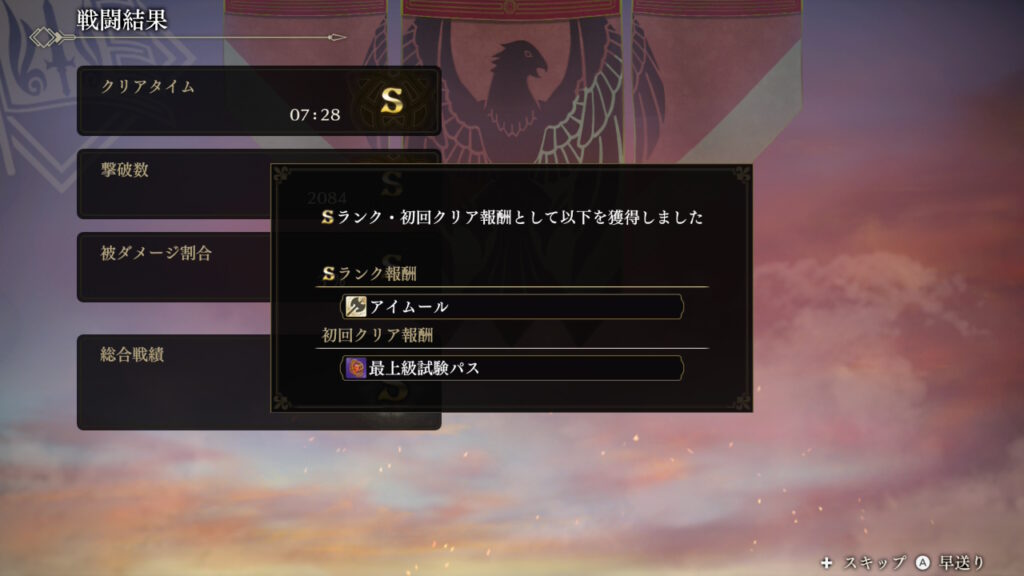1024x576 pixels.
Task: Click the gold S rank clear-time emblem
Action: point(392,101)
